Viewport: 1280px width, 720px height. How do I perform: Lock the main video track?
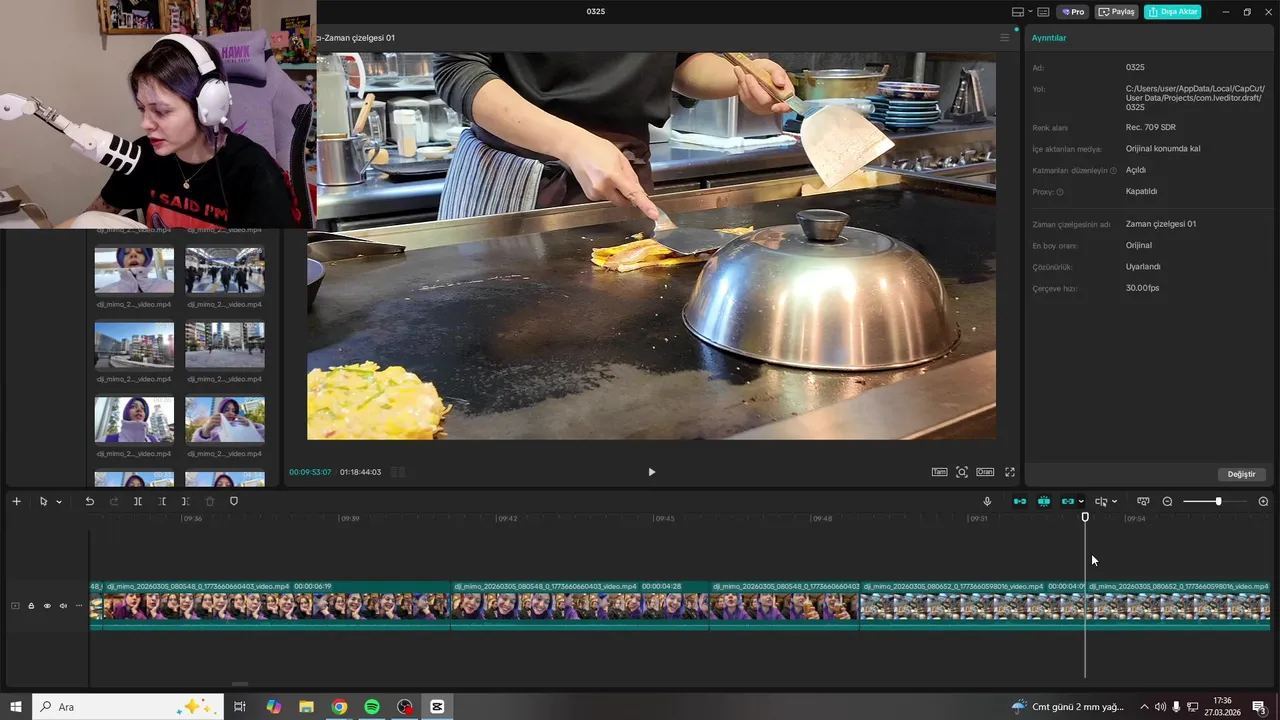coord(31,606)
